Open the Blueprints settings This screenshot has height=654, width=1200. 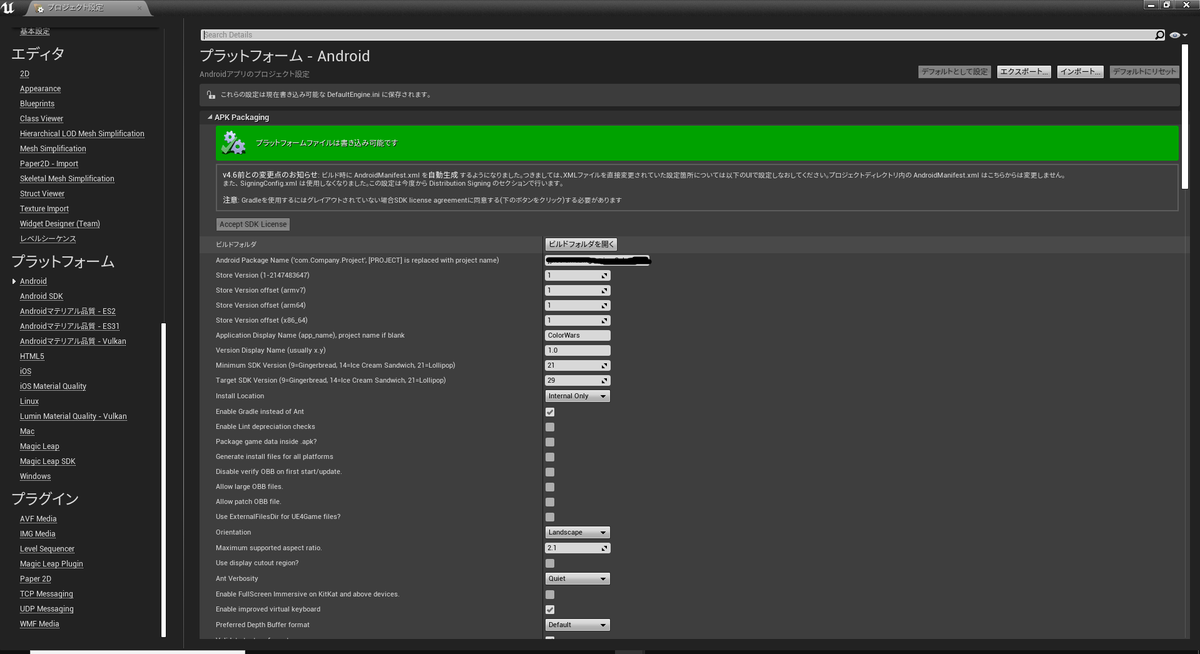pyautogui.click(x=37, y=104)
